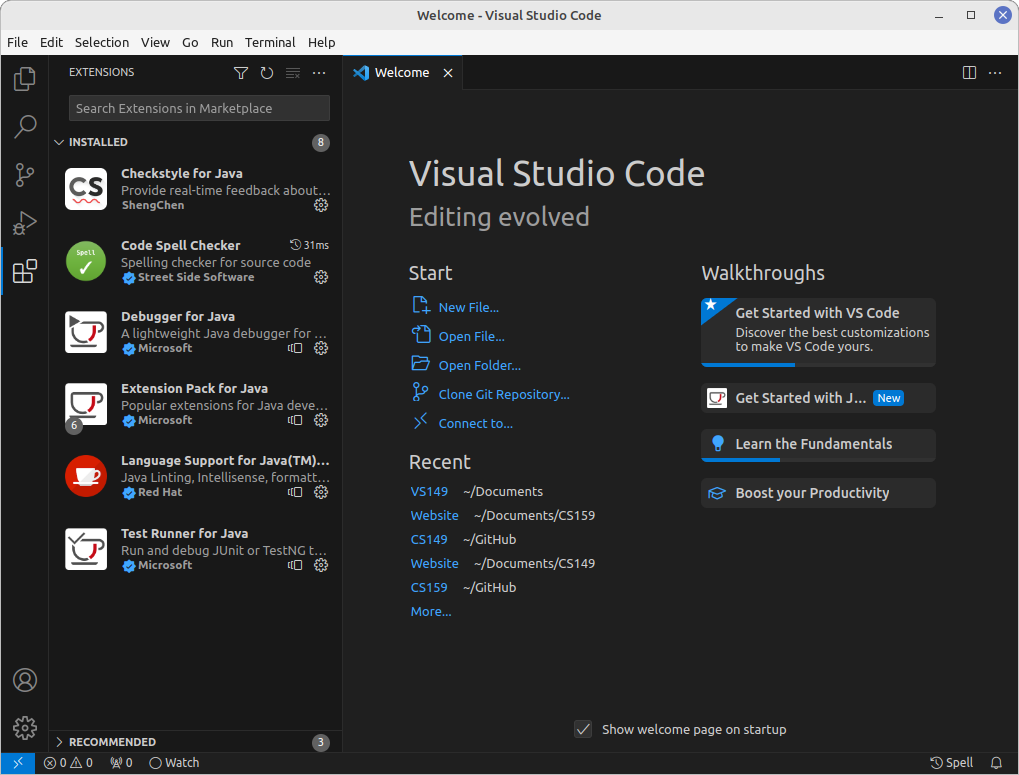This screenshot has height=775, width=1019.
Task: Open more actions menu for Extensions view
Action: click(318, 72)
